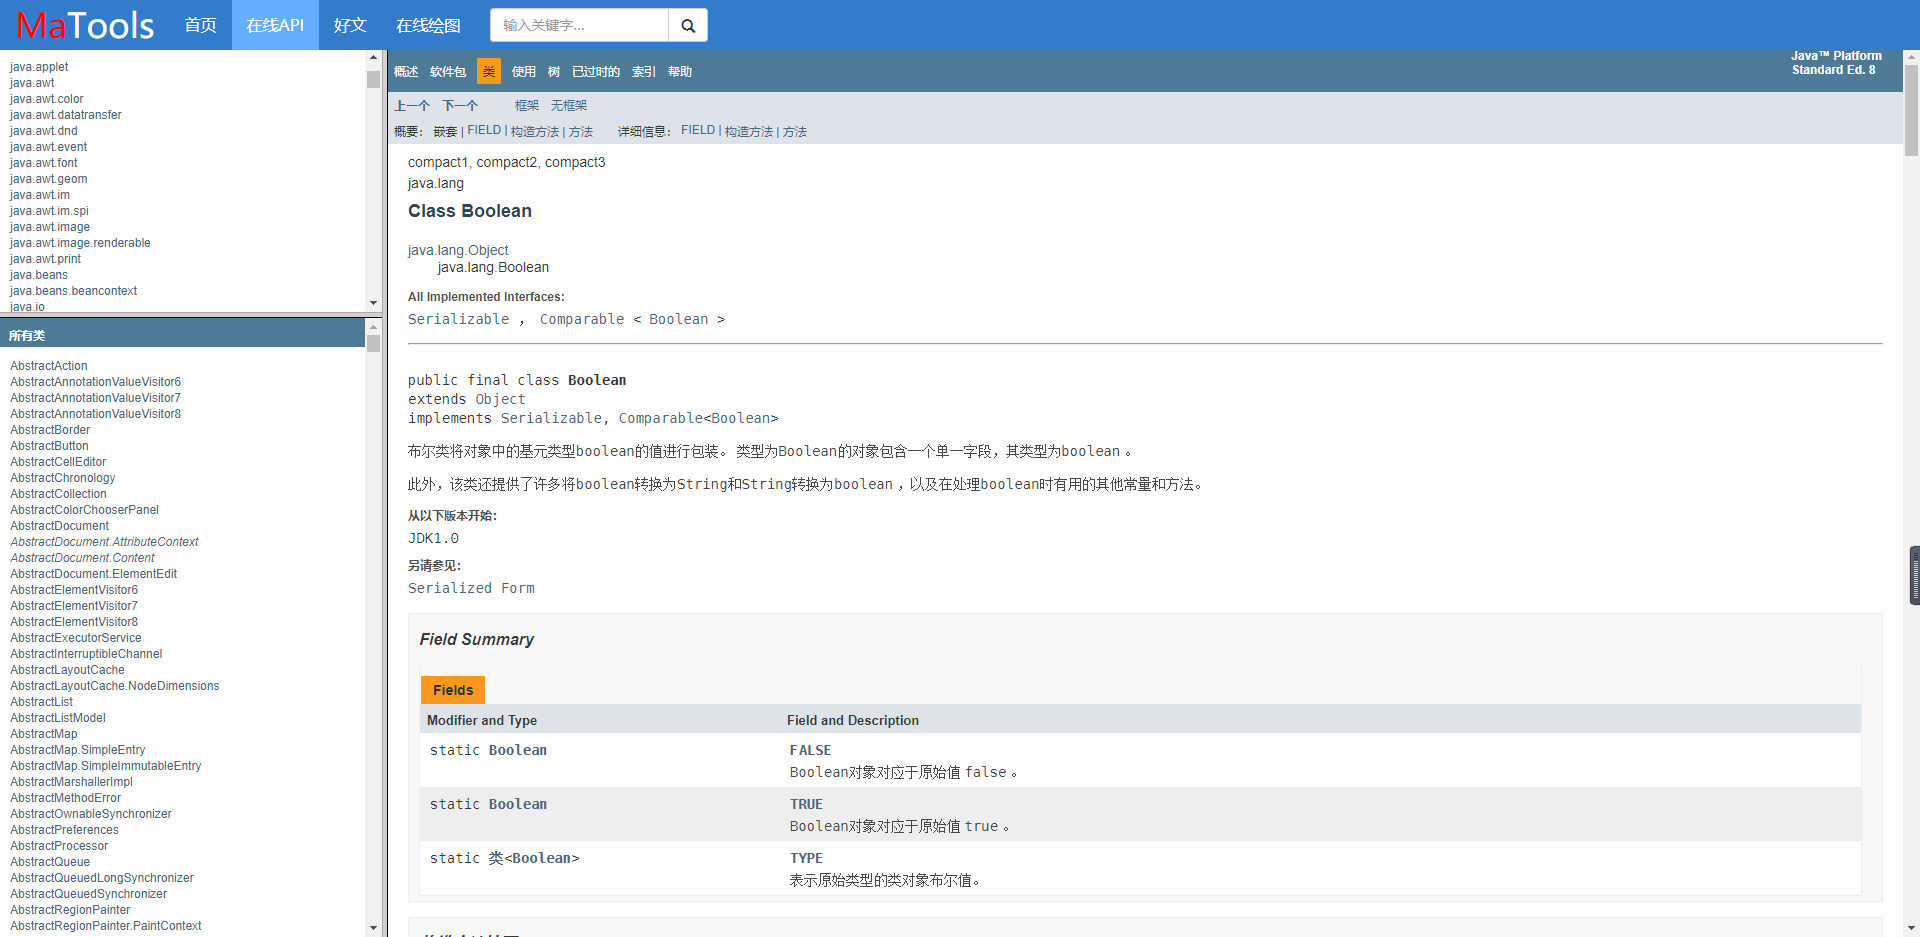This screenshot has height=937, width=1920.
Task: Click the 概要 FIELD summary link
Action: click(x=484, y=131)
